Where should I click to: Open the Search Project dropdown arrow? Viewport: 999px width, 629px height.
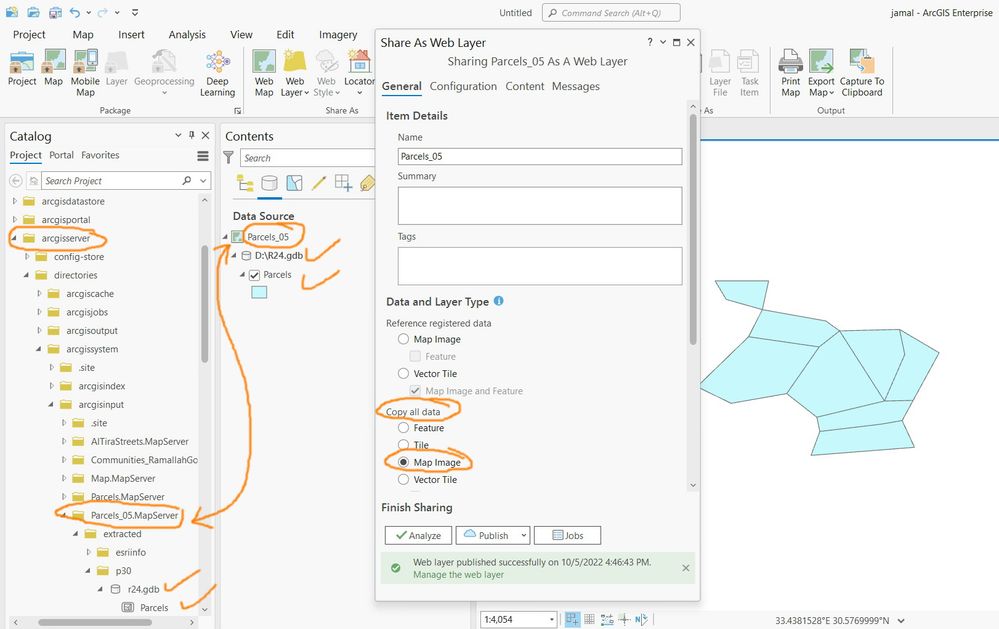click(x=203, y=181)
